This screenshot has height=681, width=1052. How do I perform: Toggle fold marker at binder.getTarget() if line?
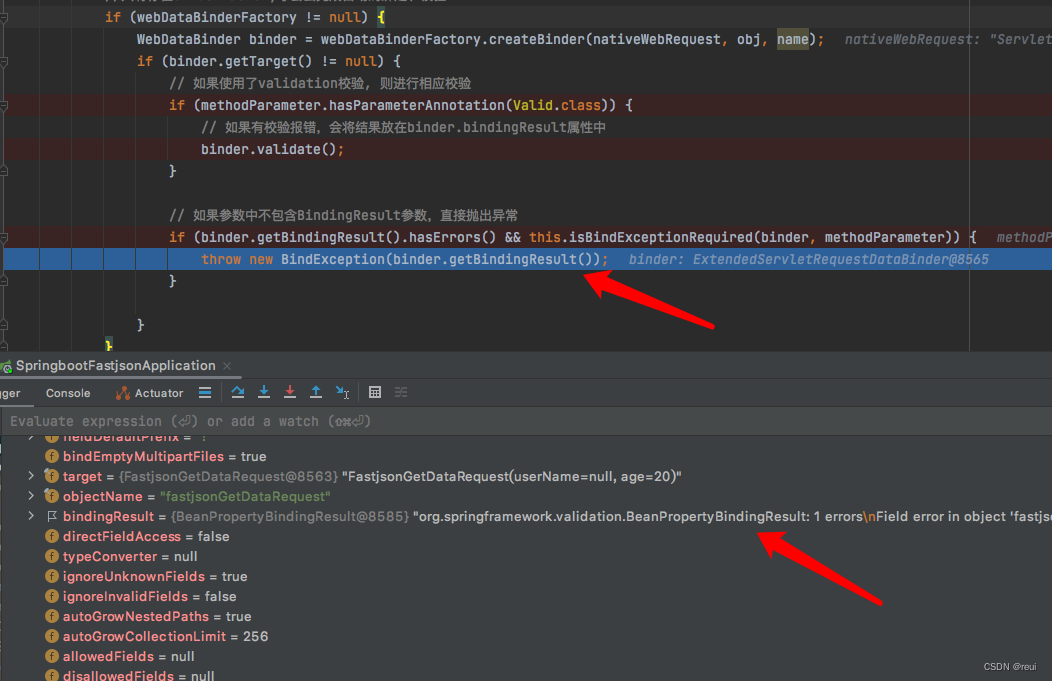[4, 62]
